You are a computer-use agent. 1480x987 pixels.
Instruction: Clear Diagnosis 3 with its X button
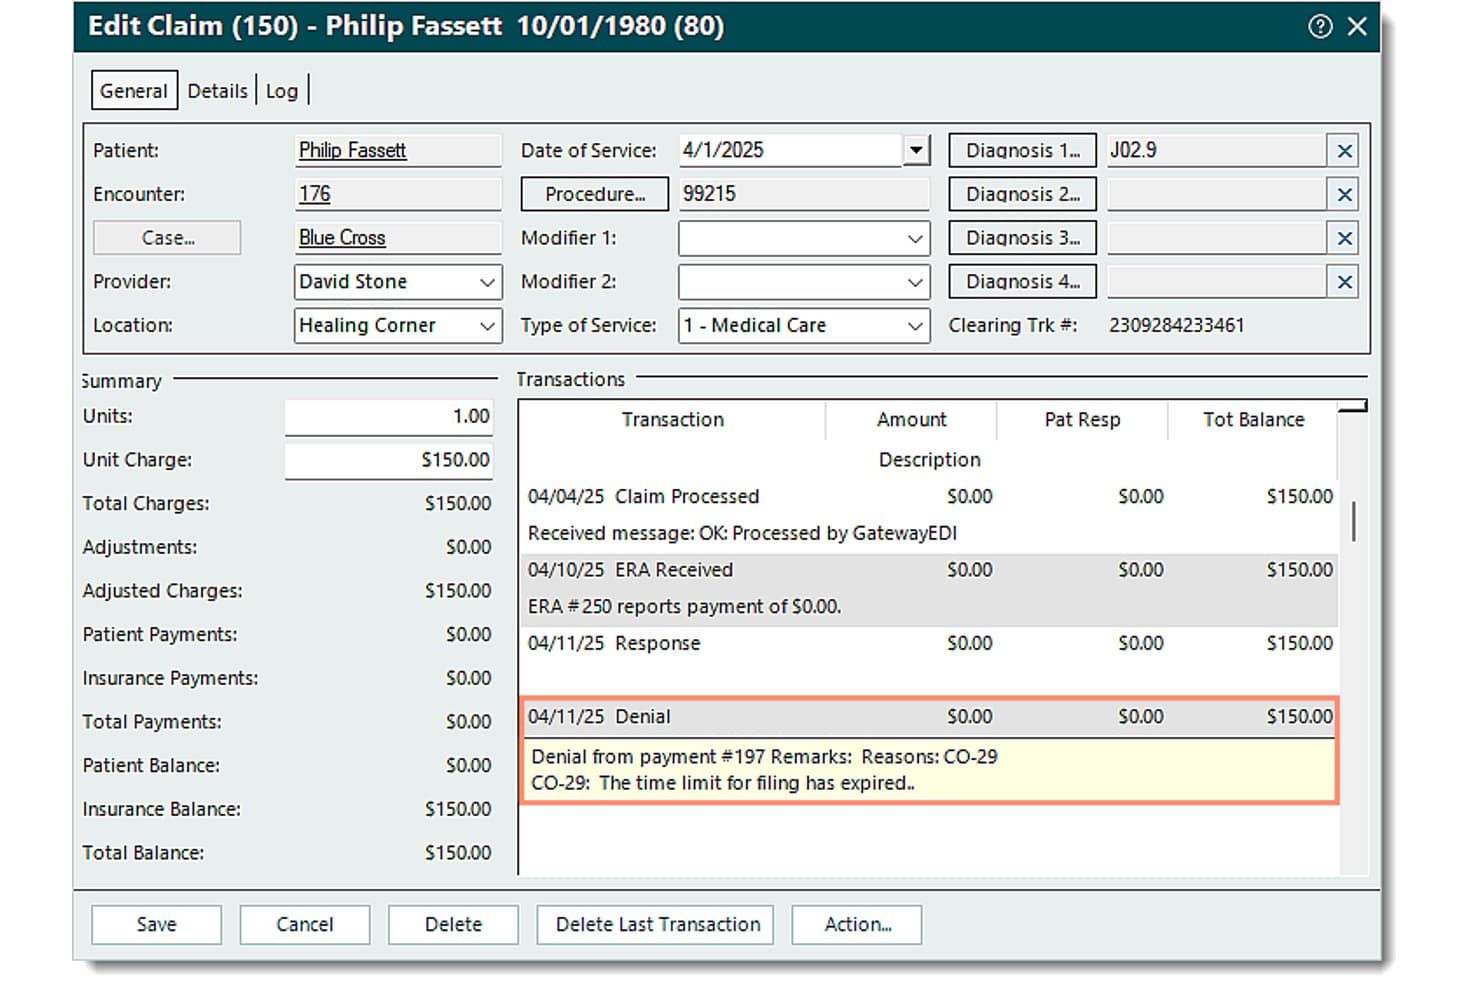[1344, 238]
